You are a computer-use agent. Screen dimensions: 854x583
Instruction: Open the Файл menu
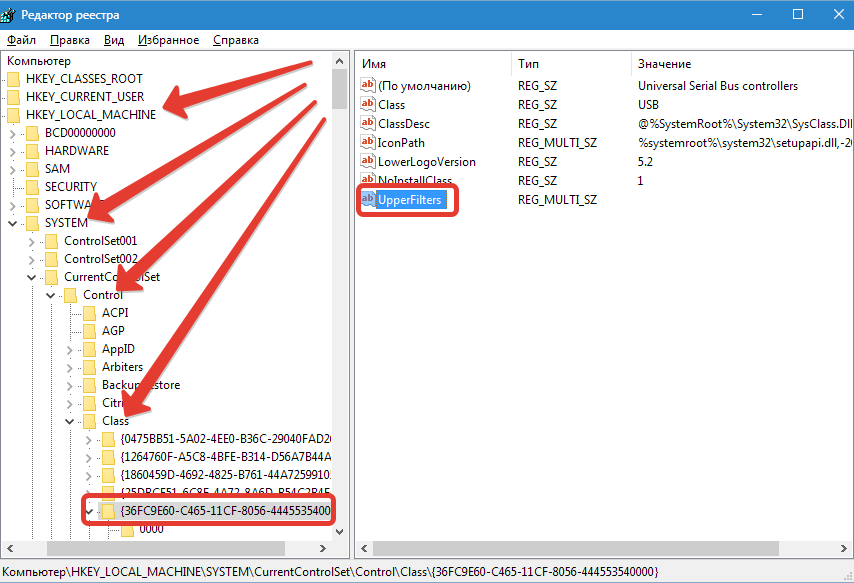(21, 40)
